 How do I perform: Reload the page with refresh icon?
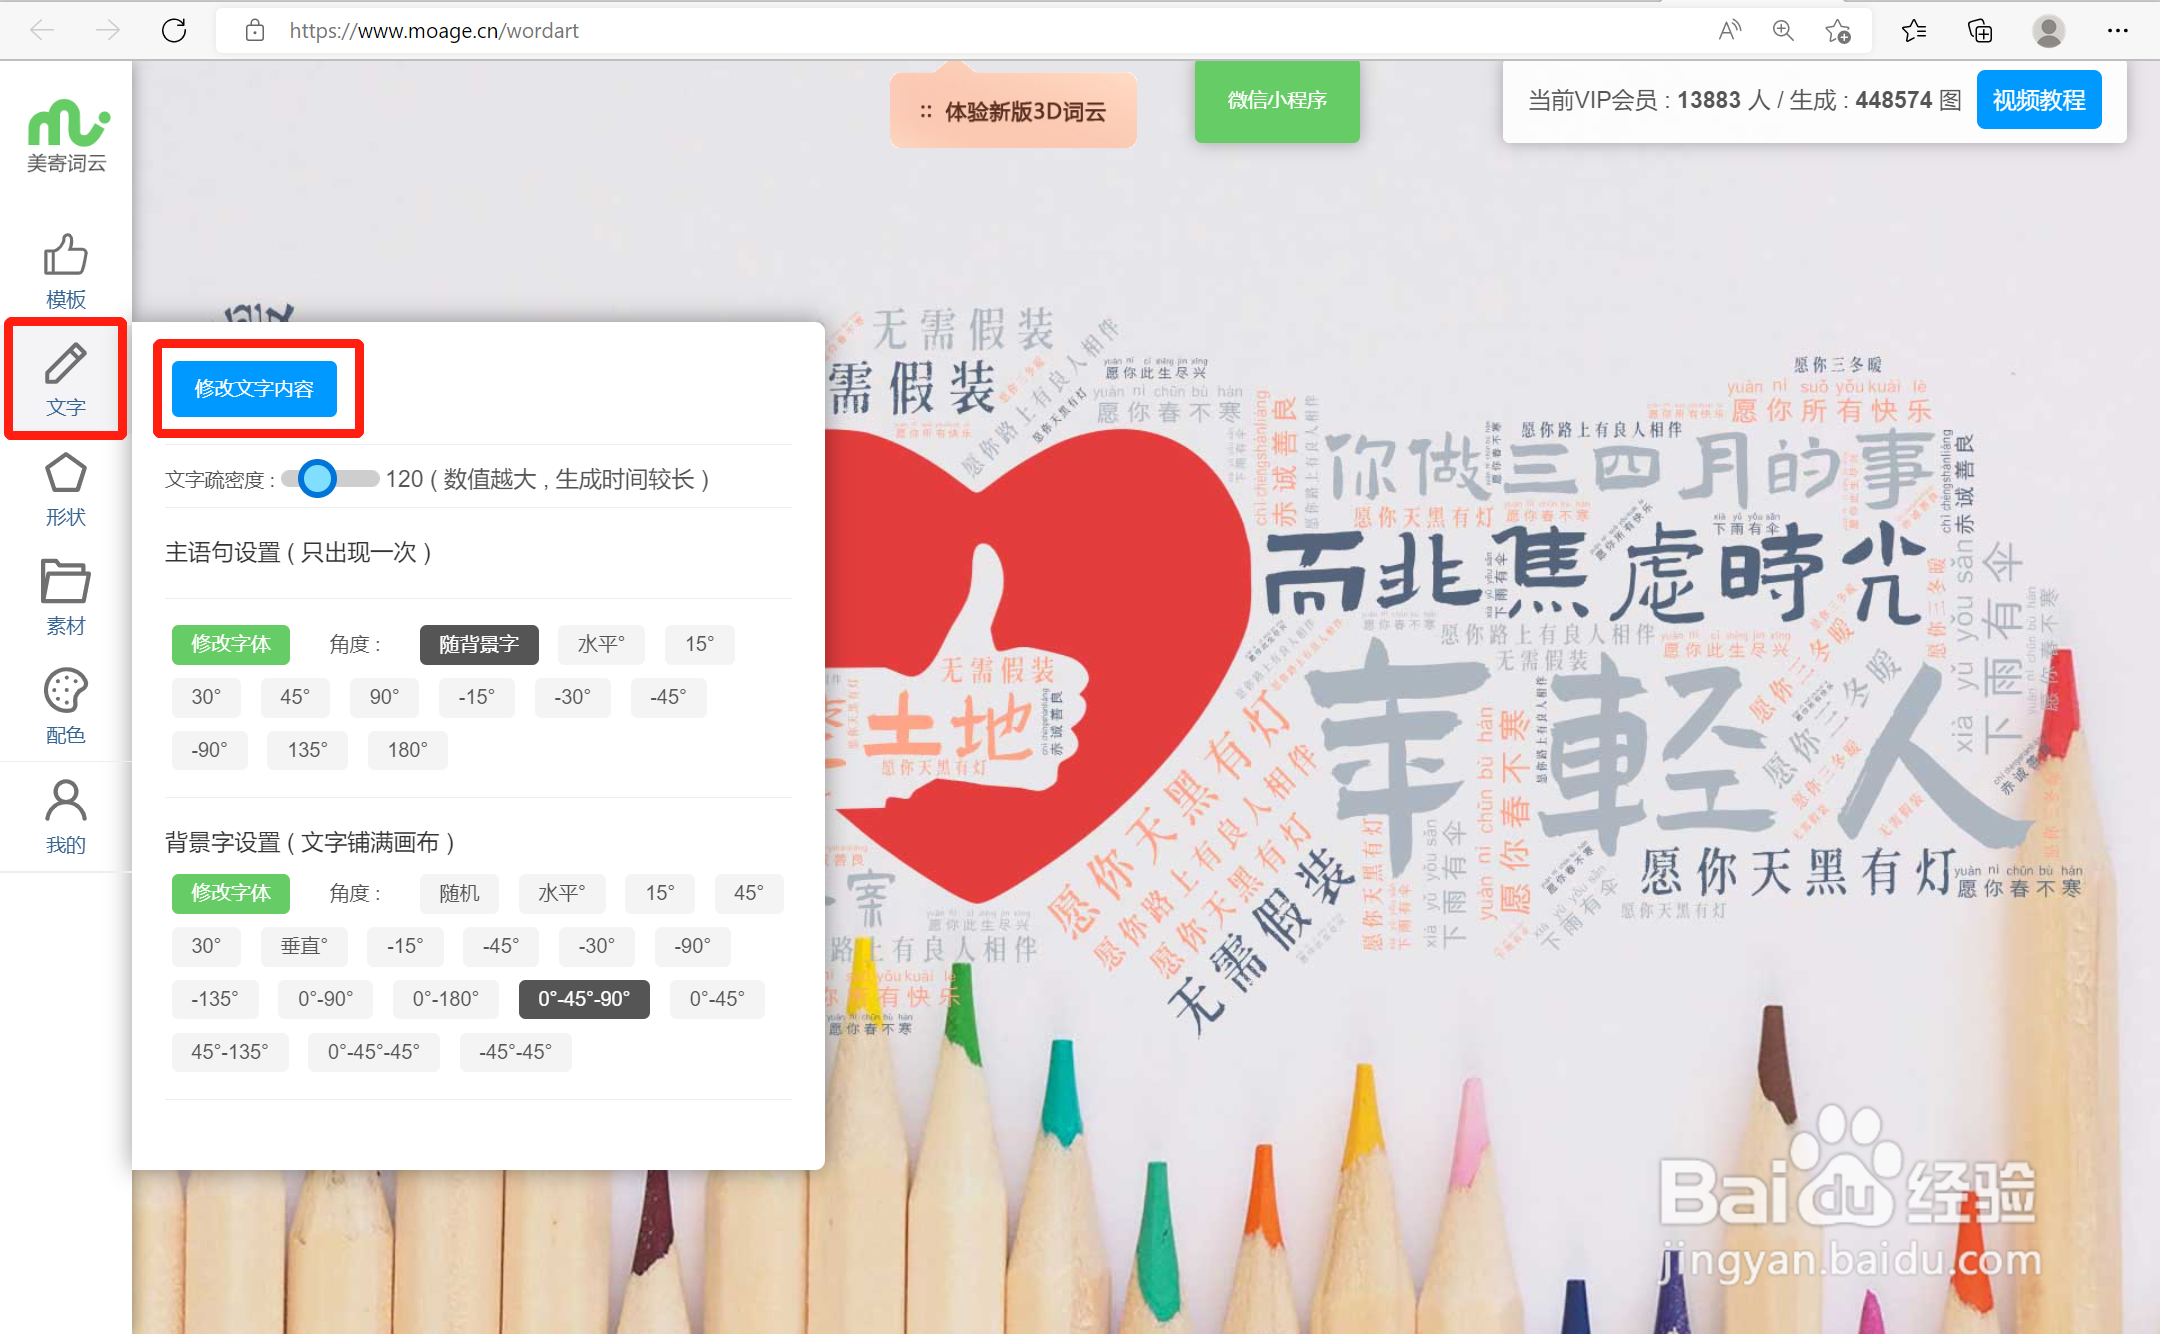(174, 31)
